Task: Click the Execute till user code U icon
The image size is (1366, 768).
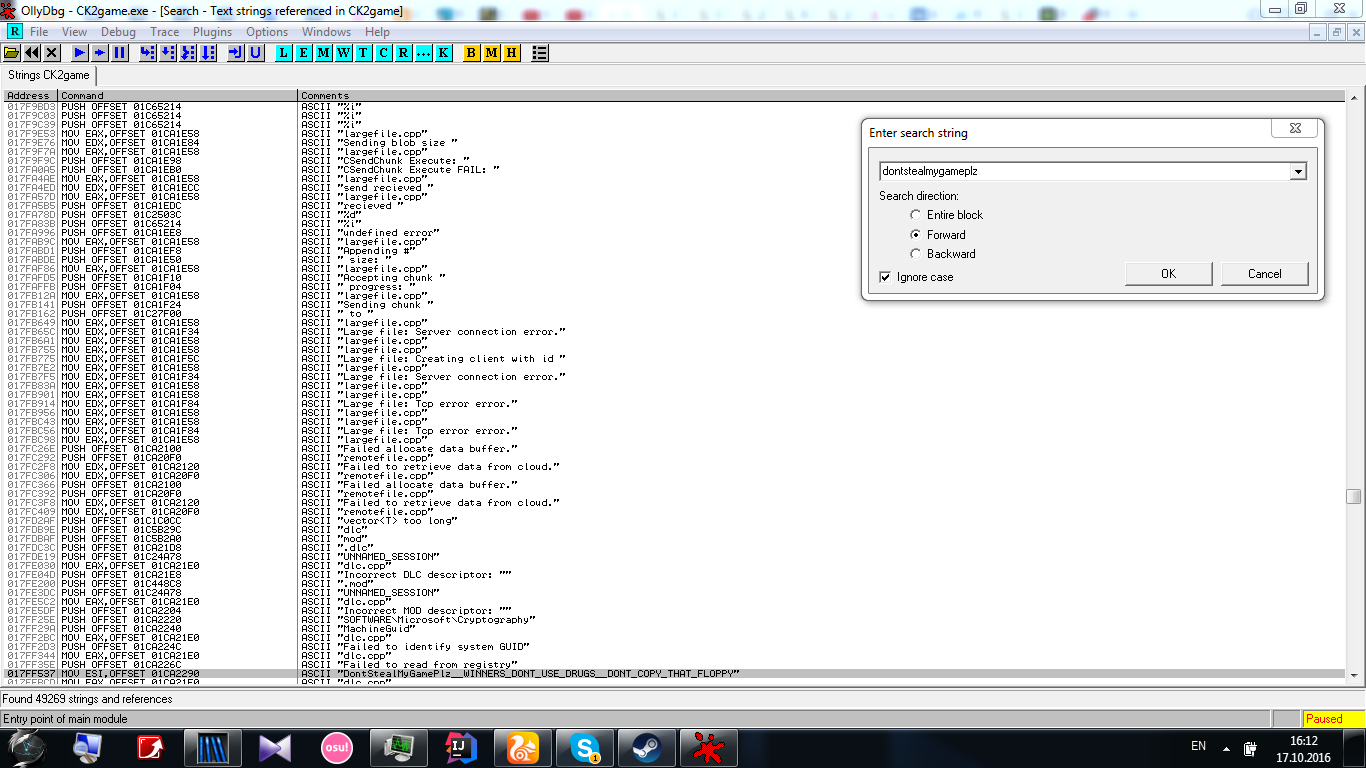Action: click(x=256, y=53)
